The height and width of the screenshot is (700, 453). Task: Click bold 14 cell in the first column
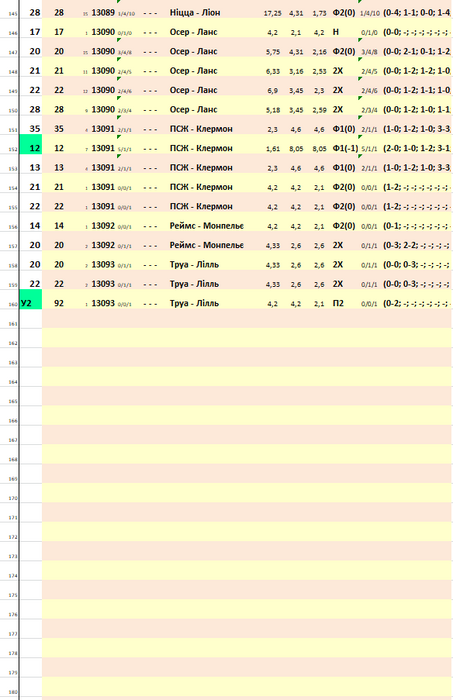pos(35,225)
